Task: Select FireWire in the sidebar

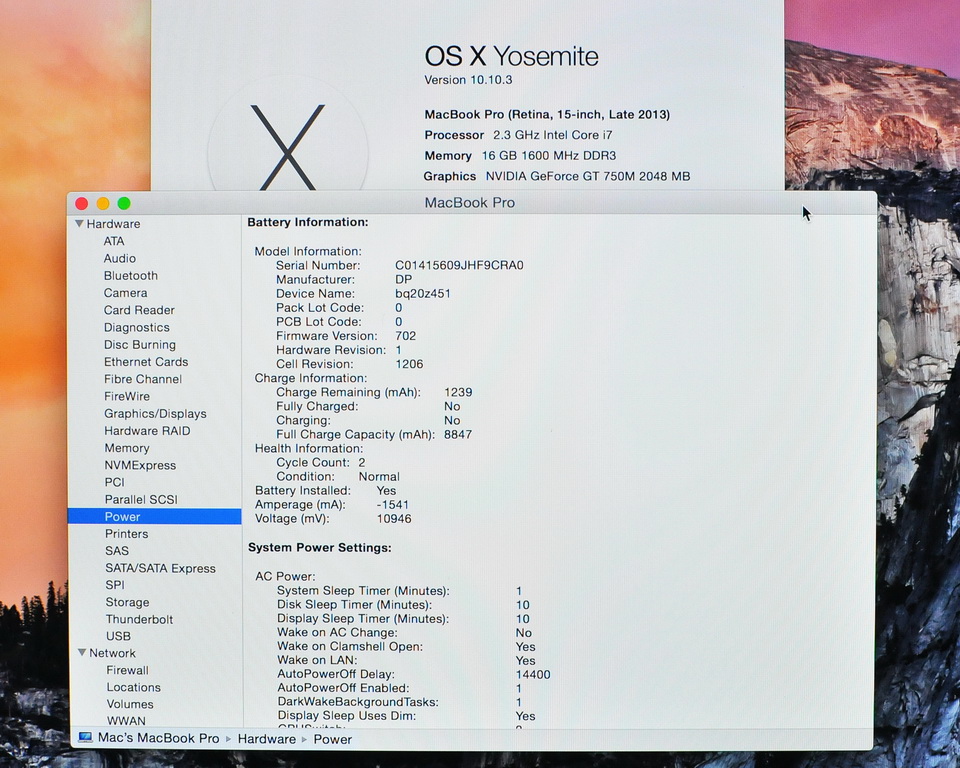Action: coord(127,396)
